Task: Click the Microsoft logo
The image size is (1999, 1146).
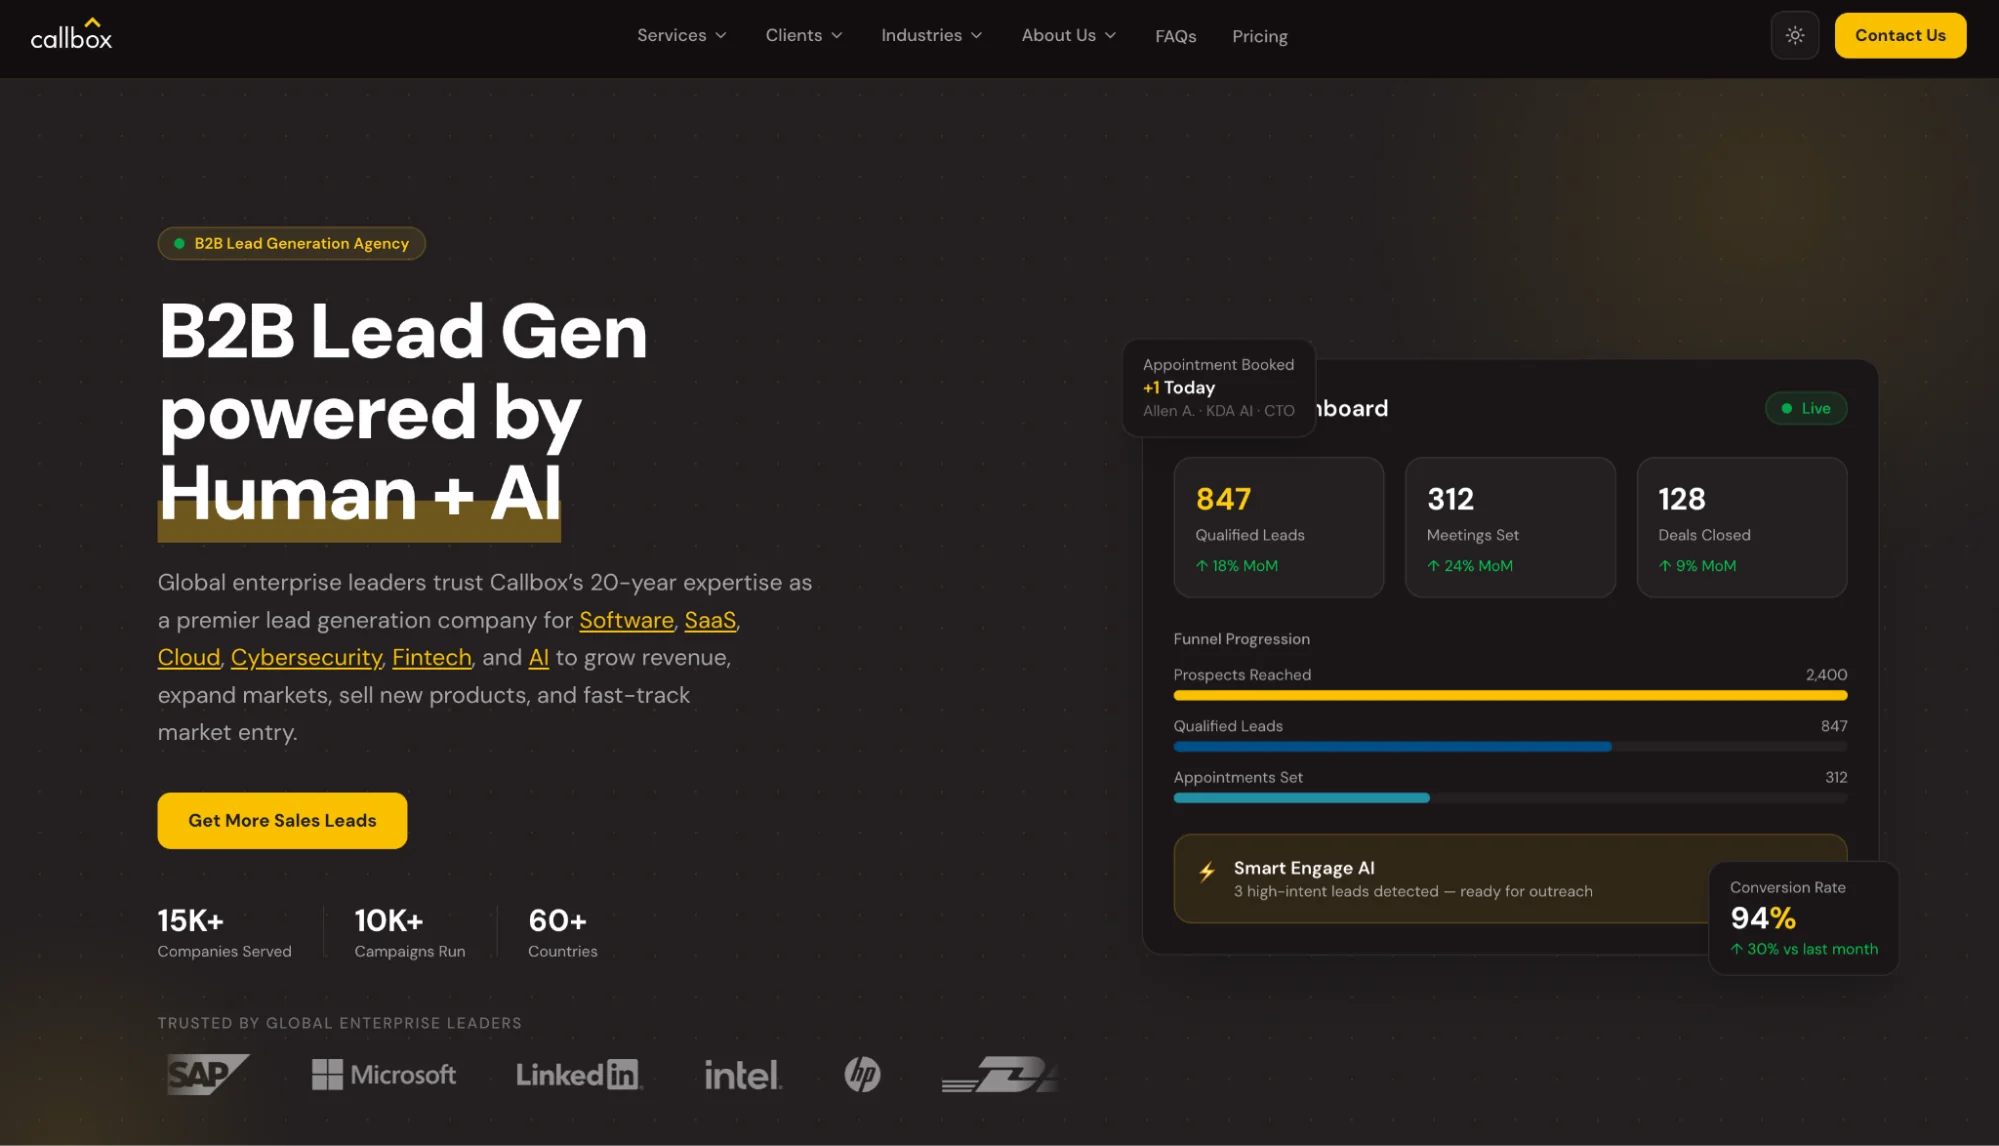Action: tap(384, 1075)
